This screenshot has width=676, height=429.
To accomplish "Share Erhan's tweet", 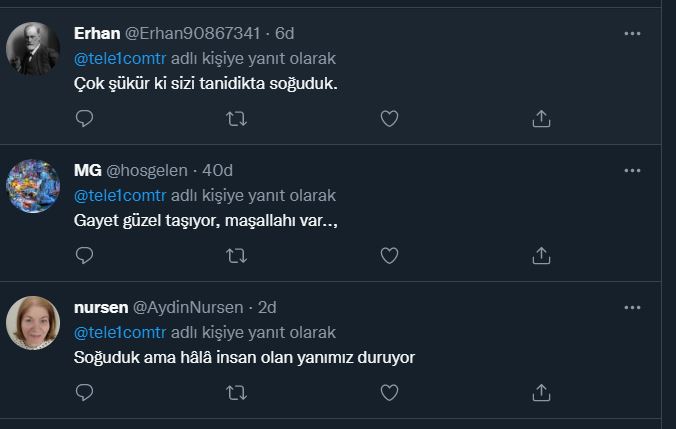I will (541, 119).
